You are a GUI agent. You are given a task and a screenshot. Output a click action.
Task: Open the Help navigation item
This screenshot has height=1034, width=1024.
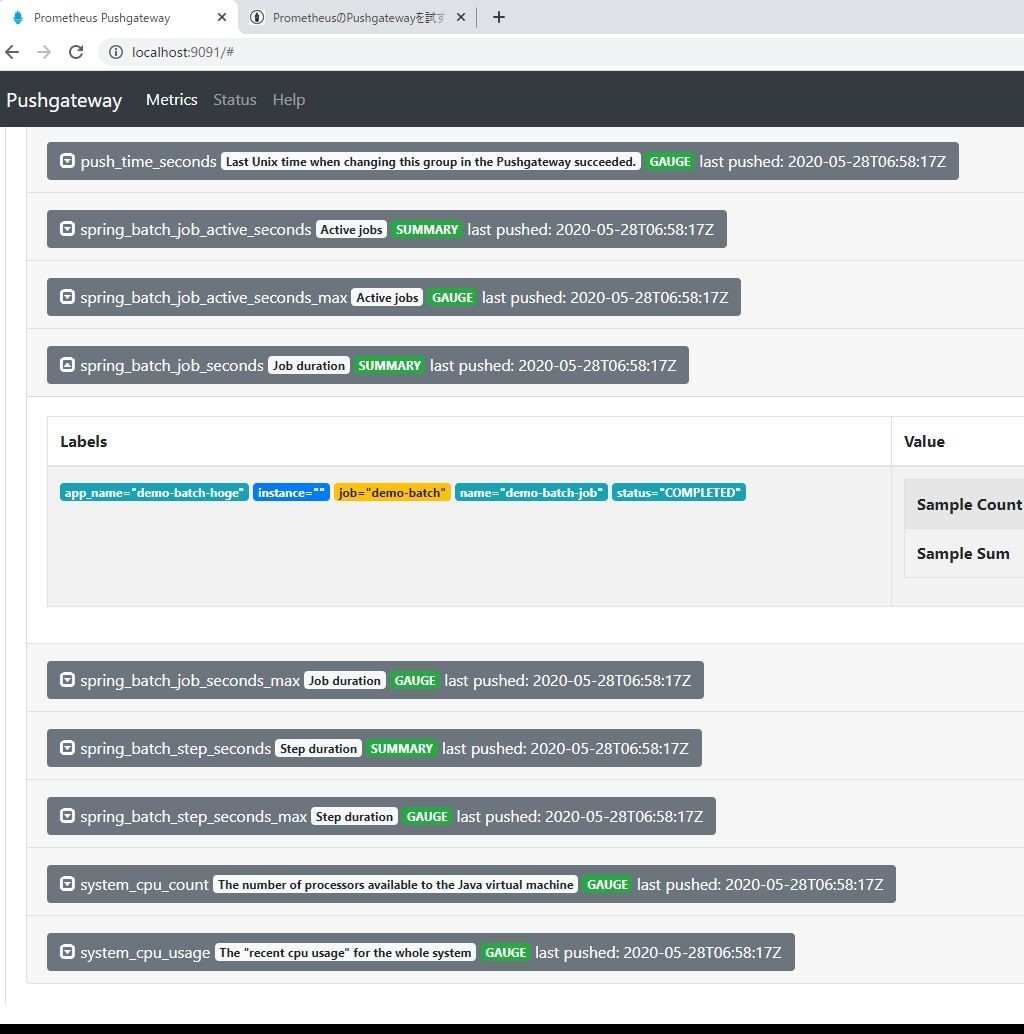point(289,100)
